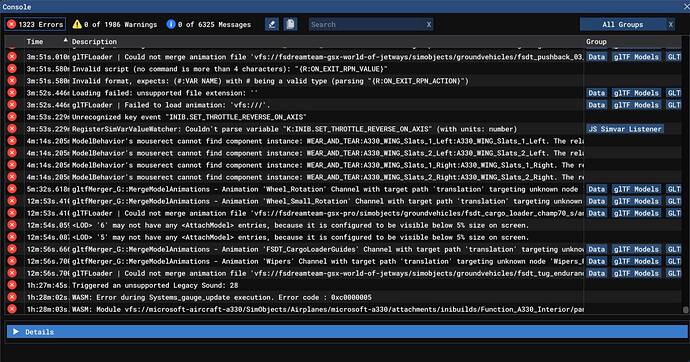The width and height of the screenshot is (690, 362).
Task: Click Data tag on fsdt_tug_endurance row
Action: (597, 273)
